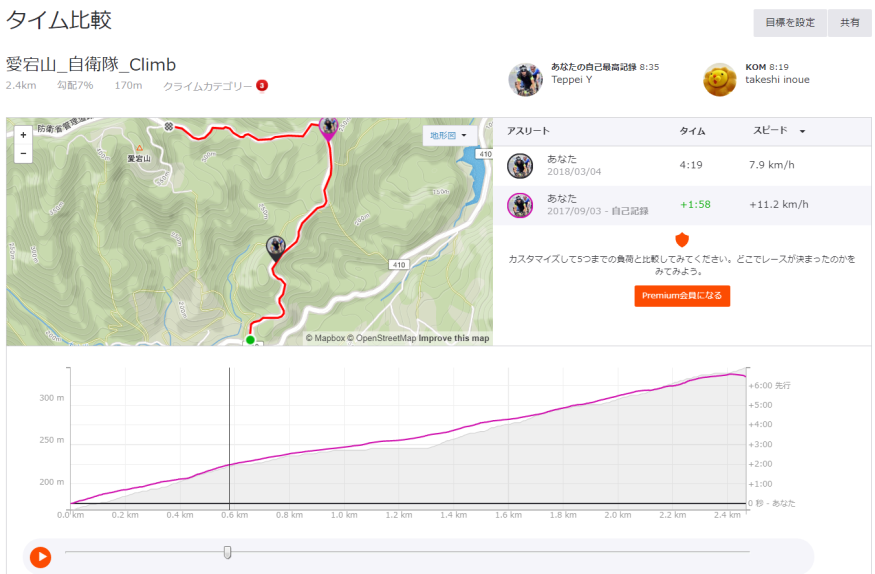The width and height of the screenshot is (875, 574).
Task: Click the playback progress slider handle
Action: coord(227,552)
